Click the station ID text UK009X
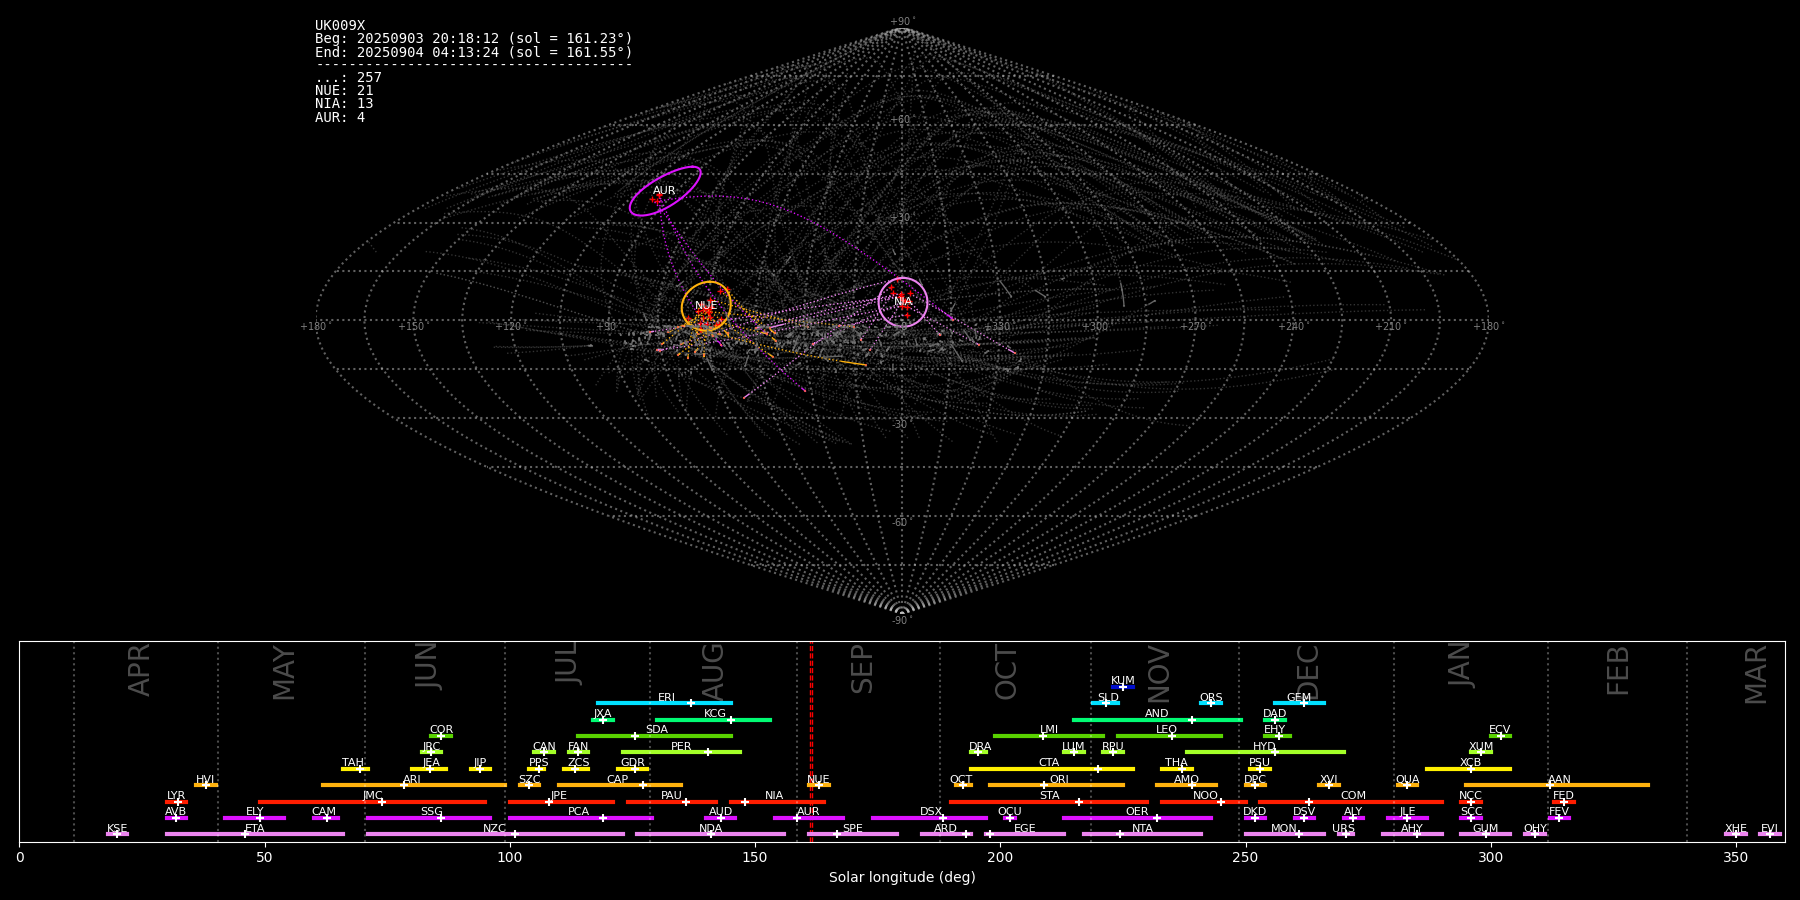 tap(340, 26)
